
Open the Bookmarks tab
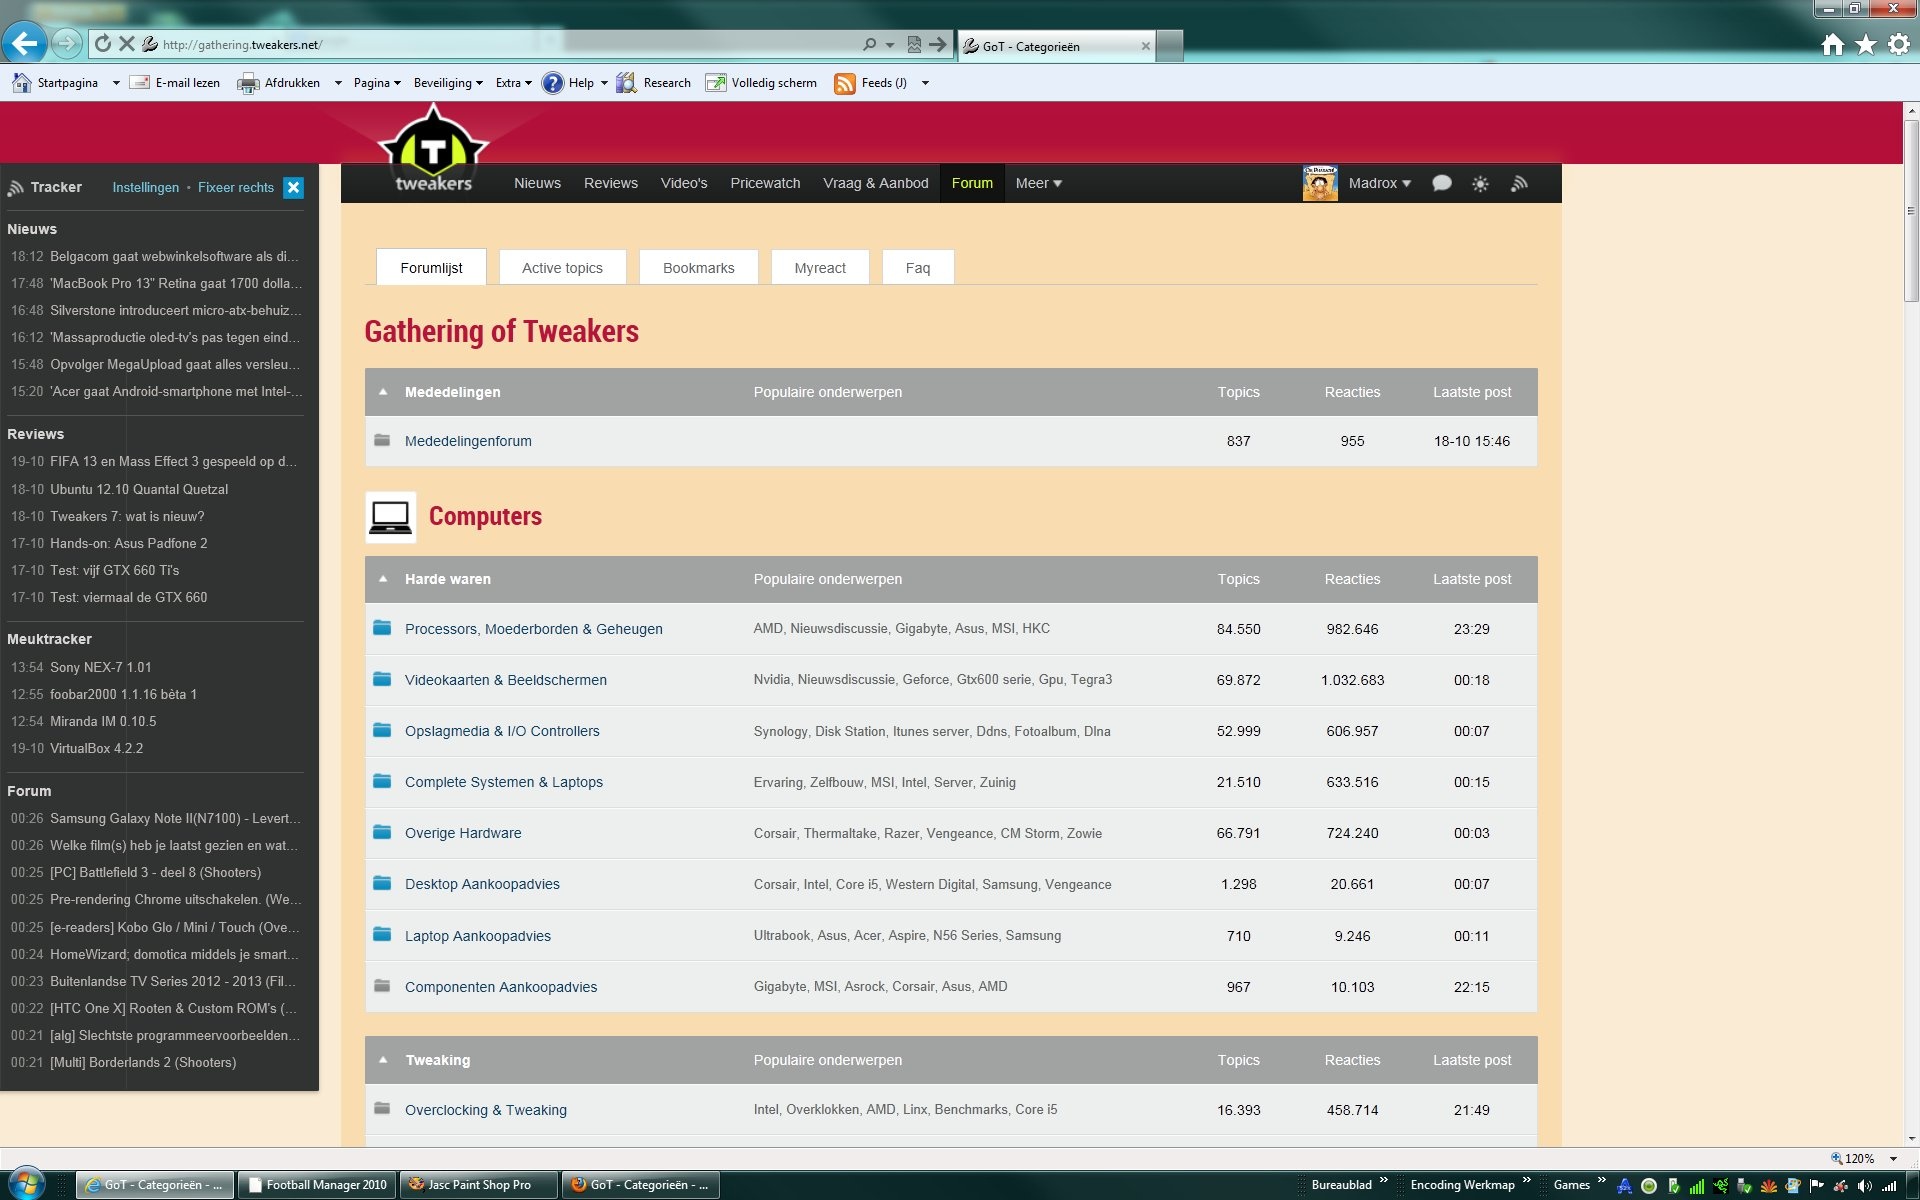[x=698, y=268]
